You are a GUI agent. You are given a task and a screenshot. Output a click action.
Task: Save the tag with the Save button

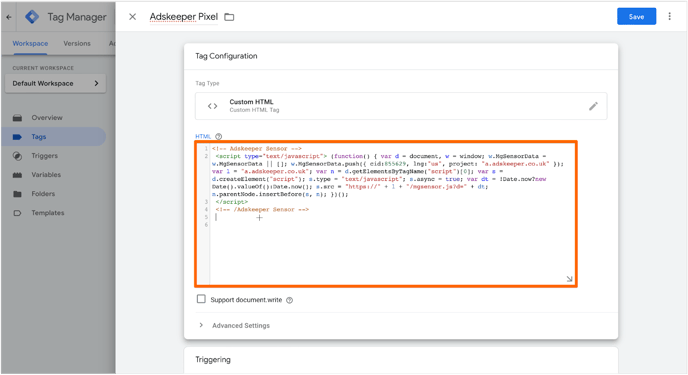[x=636, y=17]
